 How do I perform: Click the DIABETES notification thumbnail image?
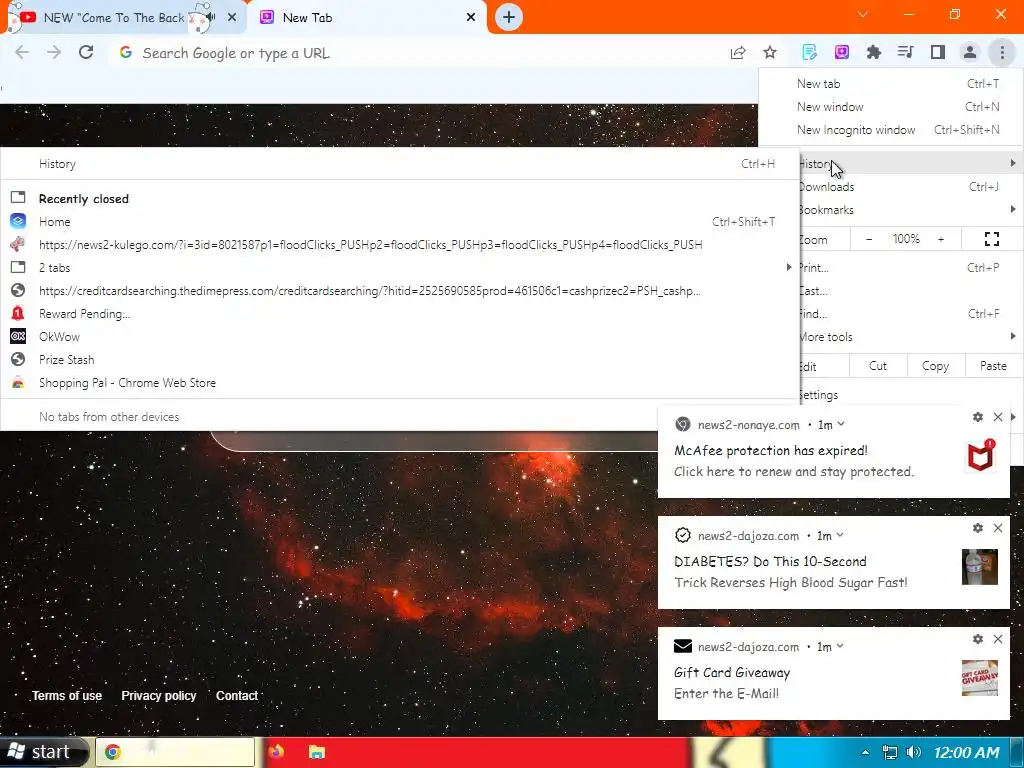click(980, 566)
